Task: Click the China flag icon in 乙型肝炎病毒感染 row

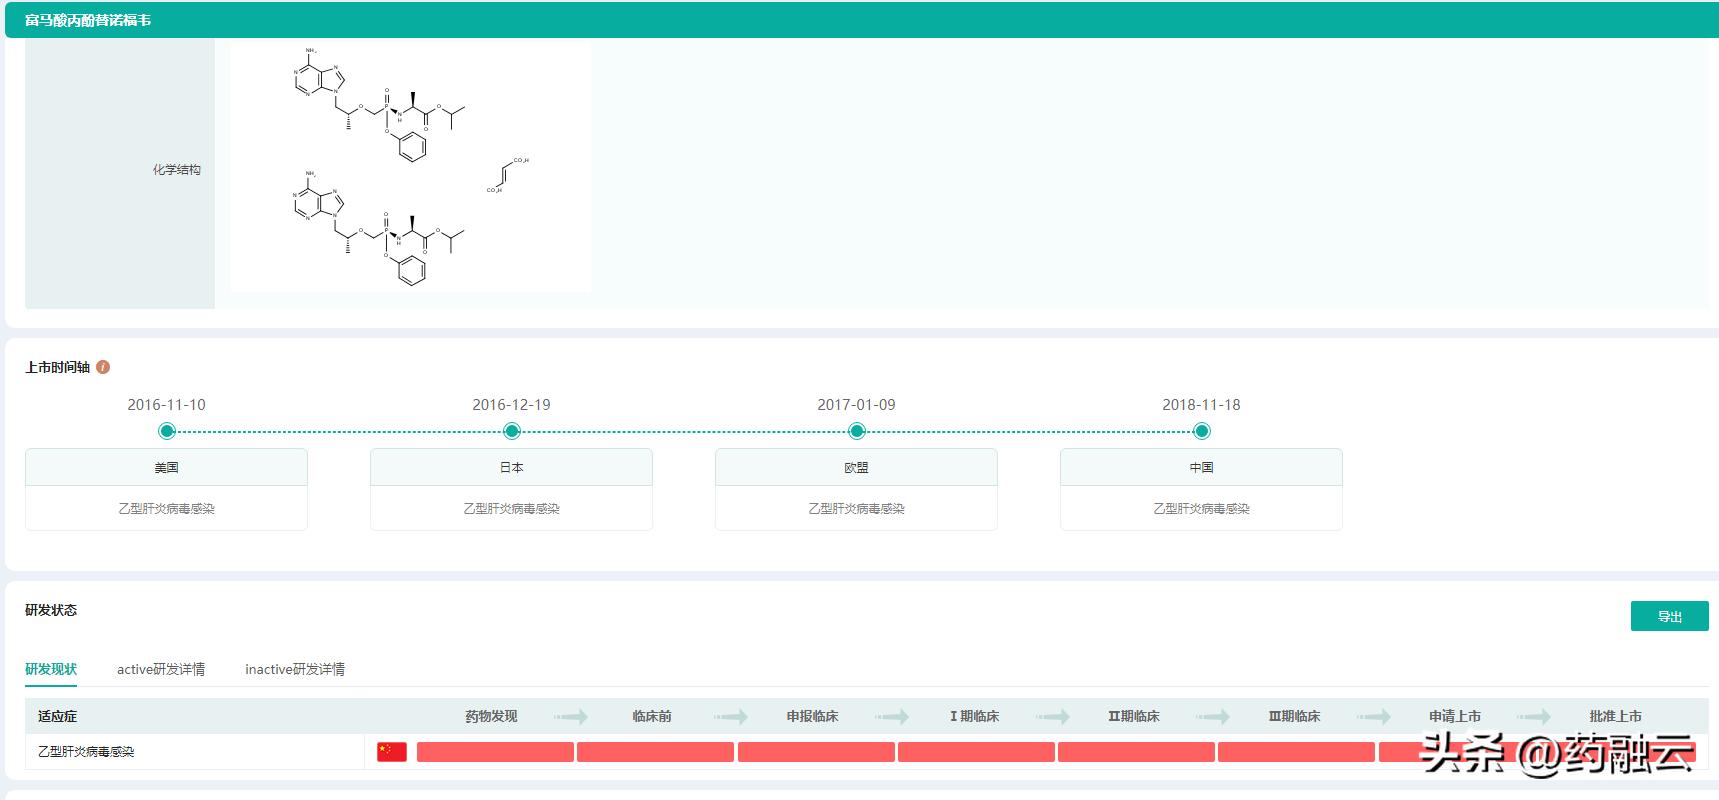Action: 392,752
